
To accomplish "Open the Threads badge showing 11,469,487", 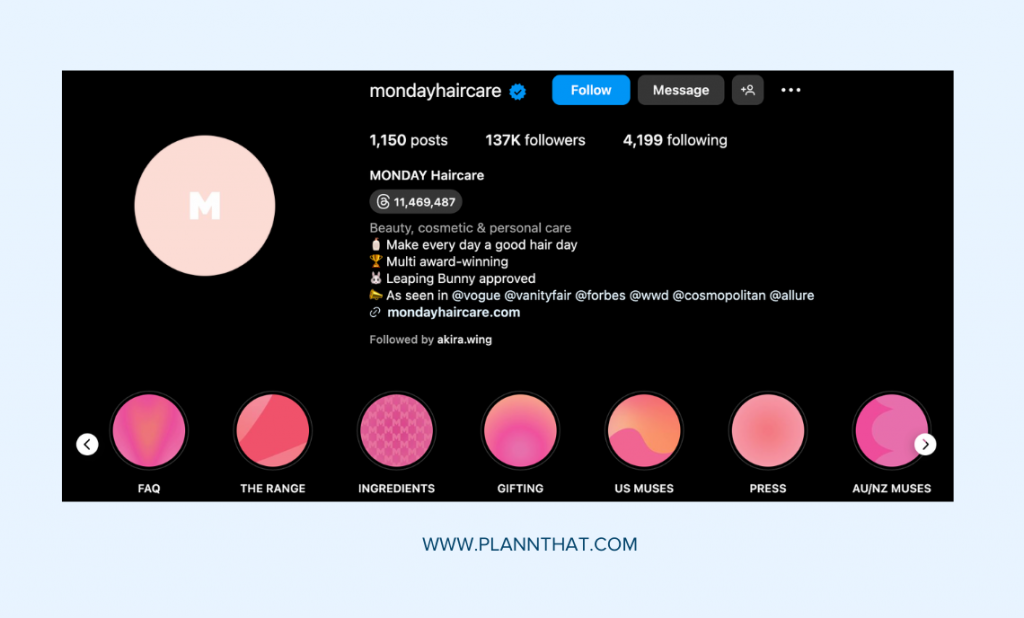I will coord(415,201).
